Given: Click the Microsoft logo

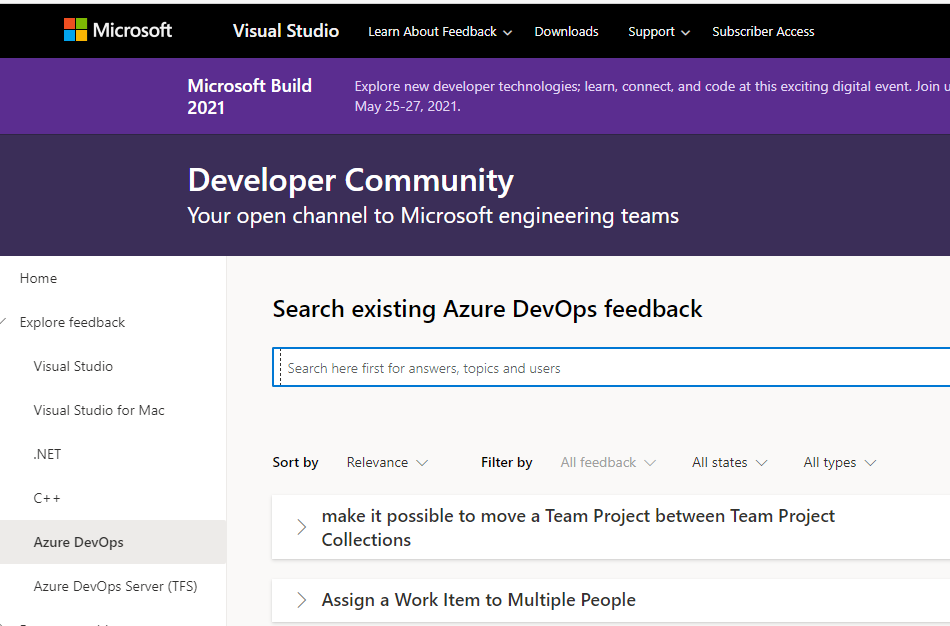Looking at the screenshot, I should 118,30.
